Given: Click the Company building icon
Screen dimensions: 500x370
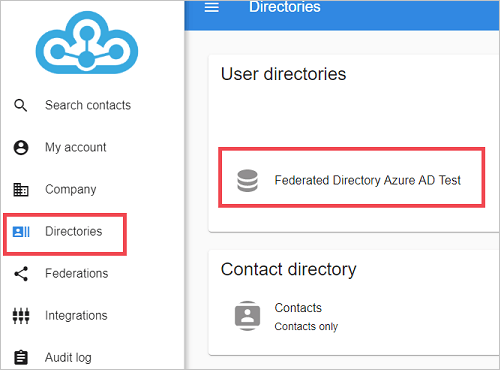Looking at the screenshot, I should 21,189.
